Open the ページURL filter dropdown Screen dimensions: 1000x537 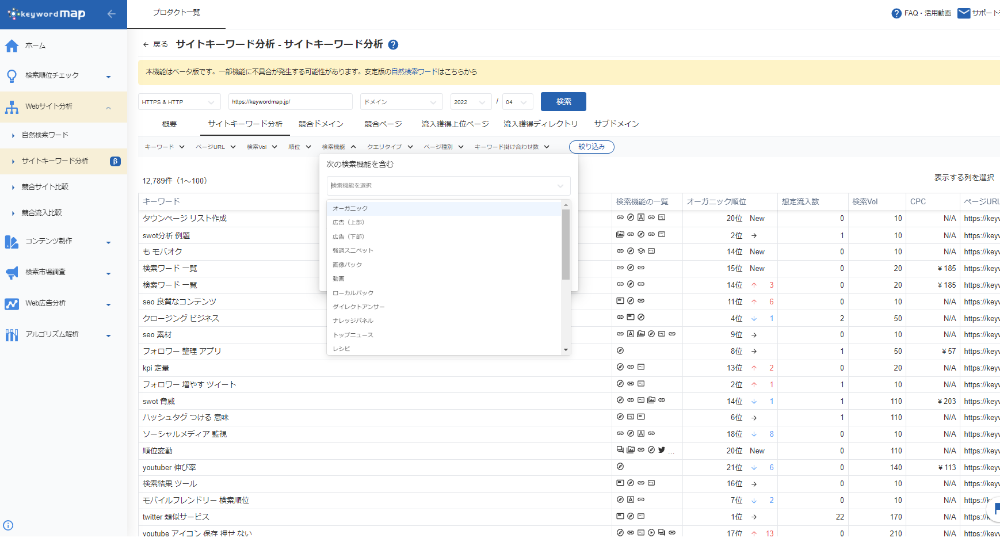coord(216,147)
